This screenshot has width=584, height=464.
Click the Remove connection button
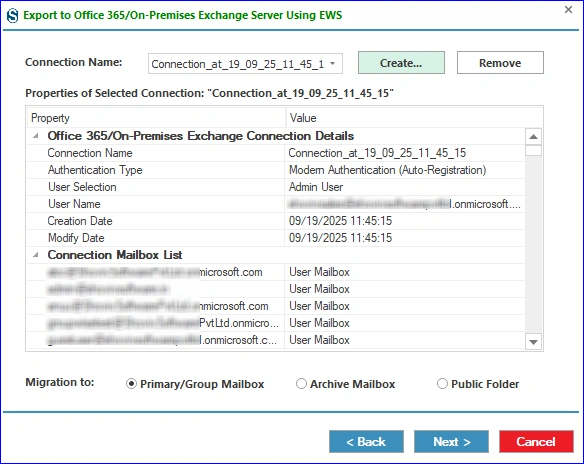point(500,63)
